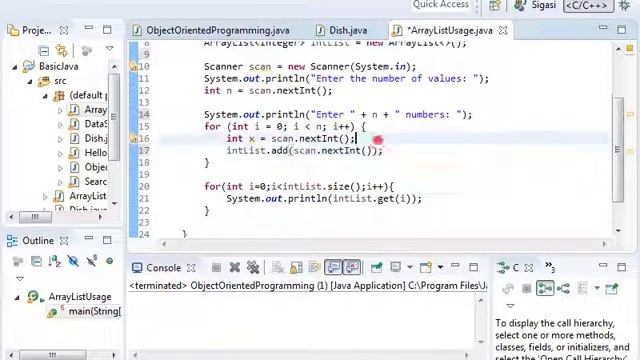Open Outline view menu triangle

[20, 279]
